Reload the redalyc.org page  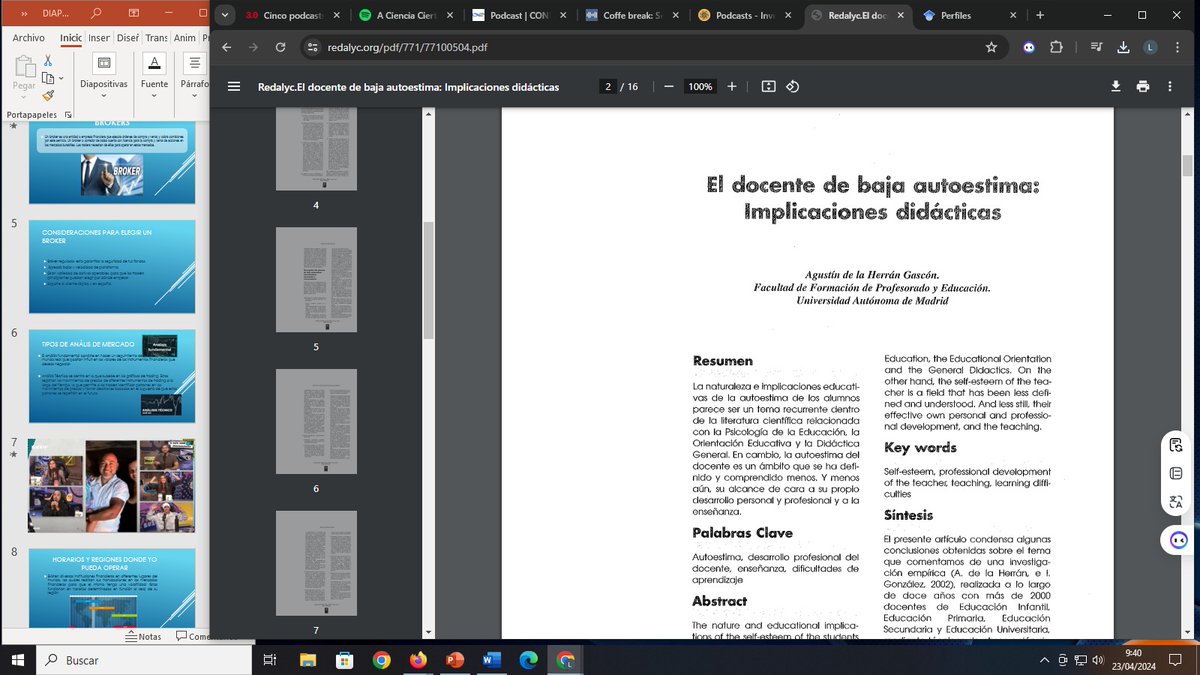[280, 47]
